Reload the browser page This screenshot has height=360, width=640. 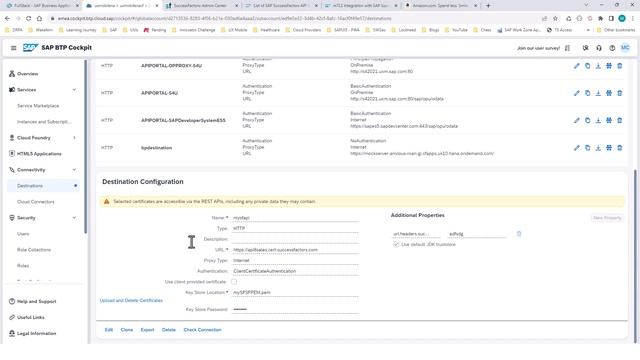[x=29, y=18]
